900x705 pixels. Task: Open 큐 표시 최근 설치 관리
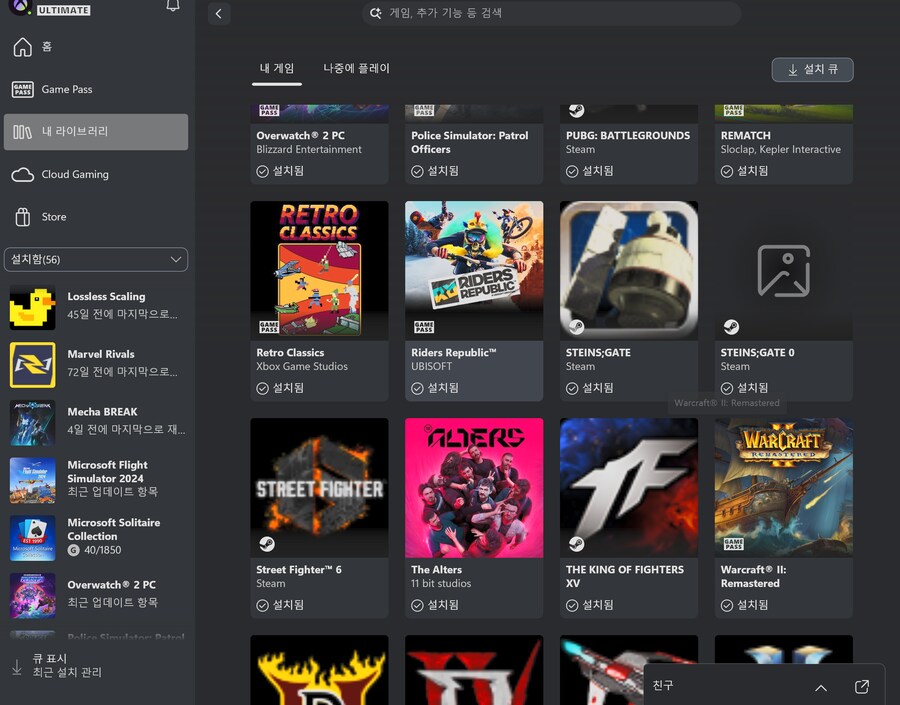95,666
